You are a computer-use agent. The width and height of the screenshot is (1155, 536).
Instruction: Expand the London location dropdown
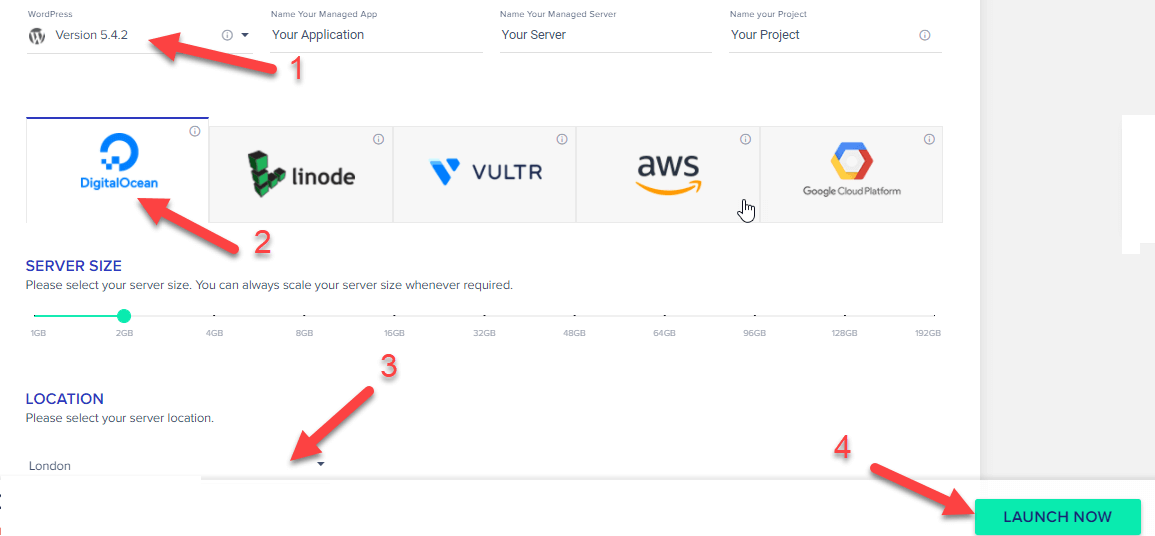tap(321, 465)
